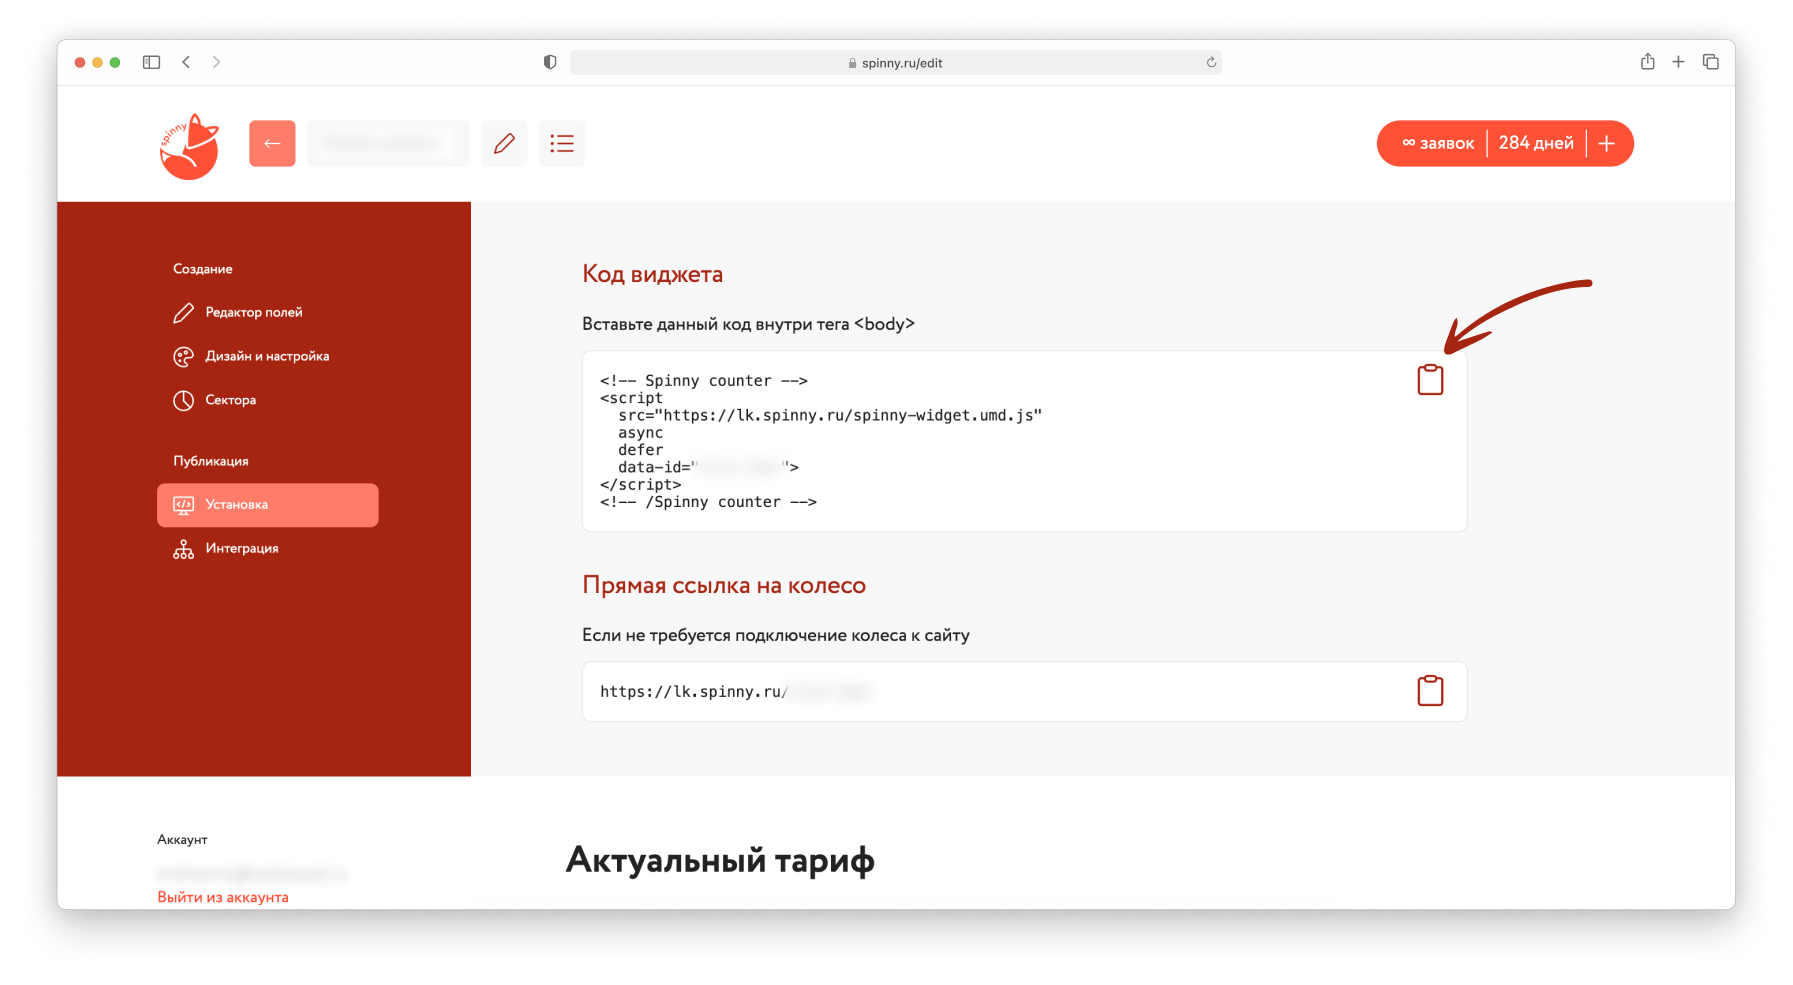Go back with the orange arrow button
This screenshot has width=1793, height=985.
point(272,143)
